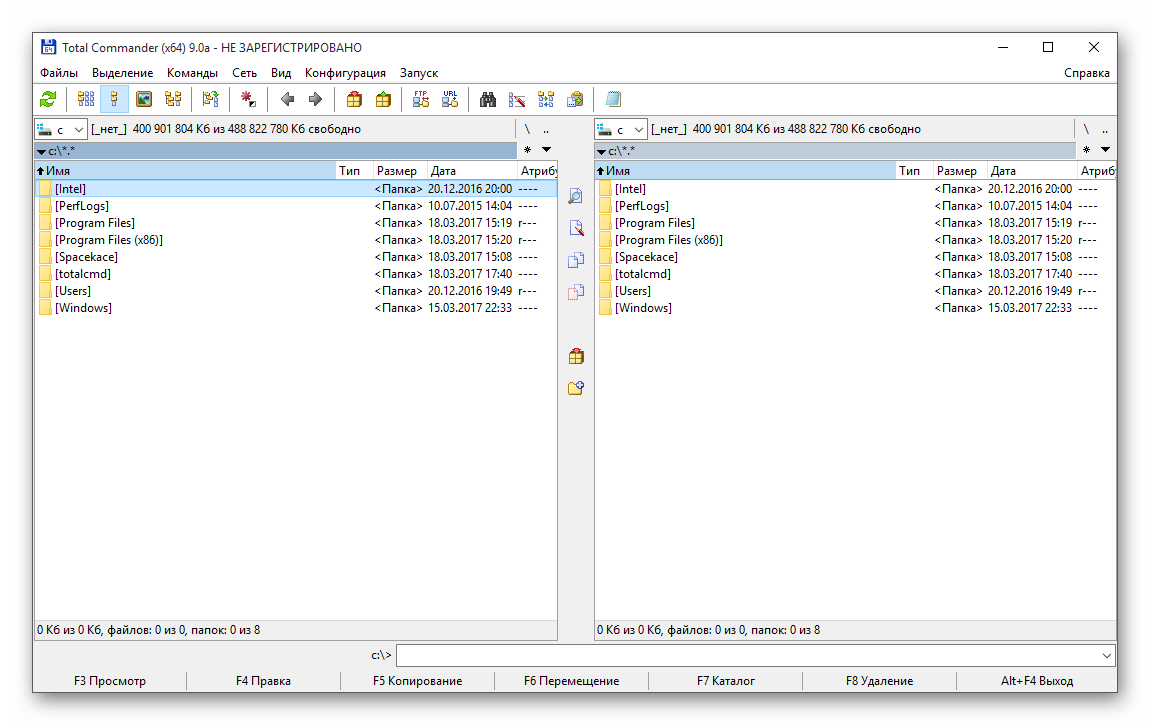This screenshot has width=1150, height=725.
Task: Open the left panel drive dropdown
Action: tap(60, 129)
